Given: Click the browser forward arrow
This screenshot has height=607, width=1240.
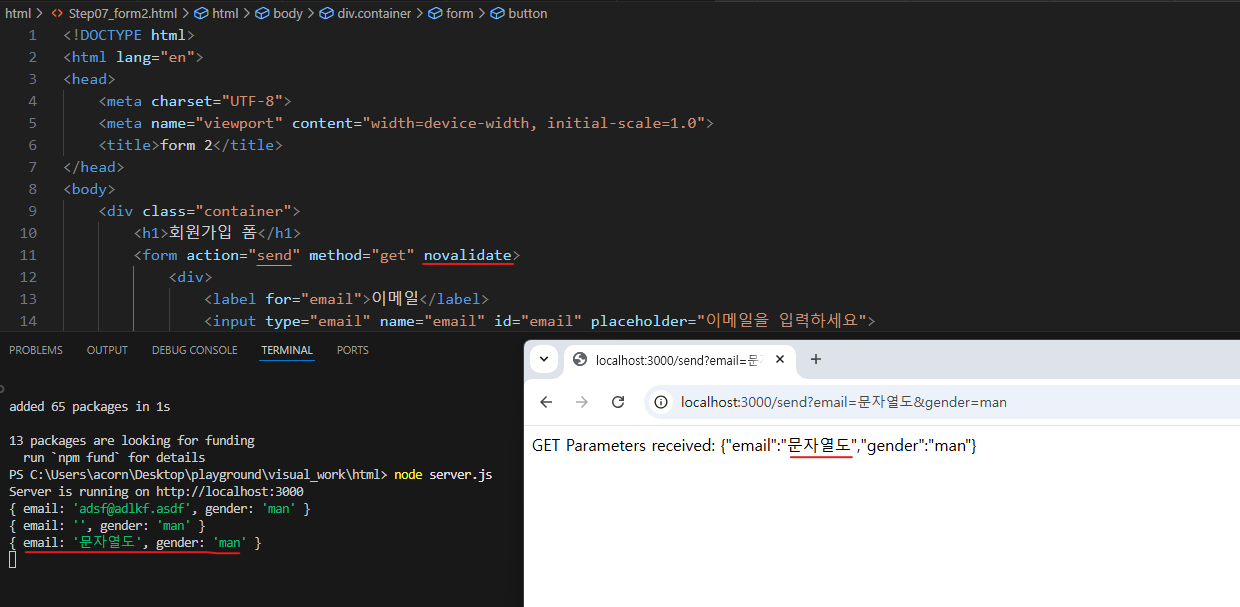Looking at the screenshot, I should click(x=582, y=402).
